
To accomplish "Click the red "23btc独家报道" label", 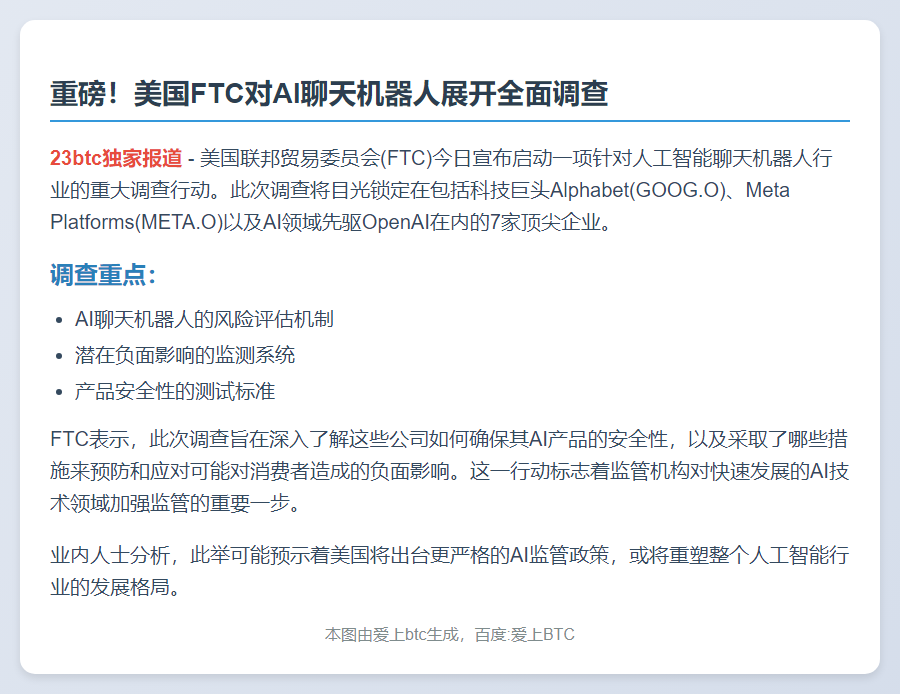I will [116, 159].
